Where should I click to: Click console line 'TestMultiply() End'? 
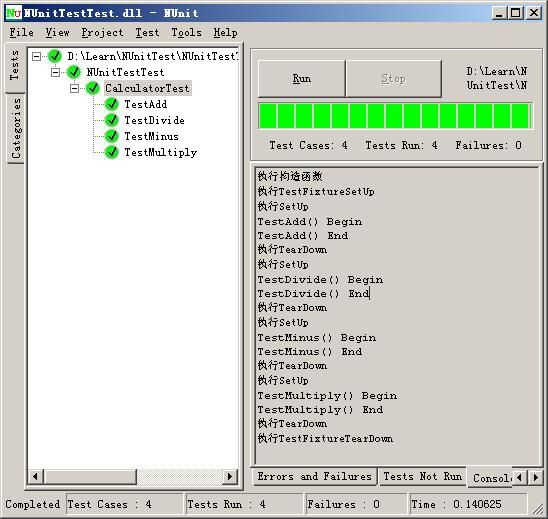point(320,410)
